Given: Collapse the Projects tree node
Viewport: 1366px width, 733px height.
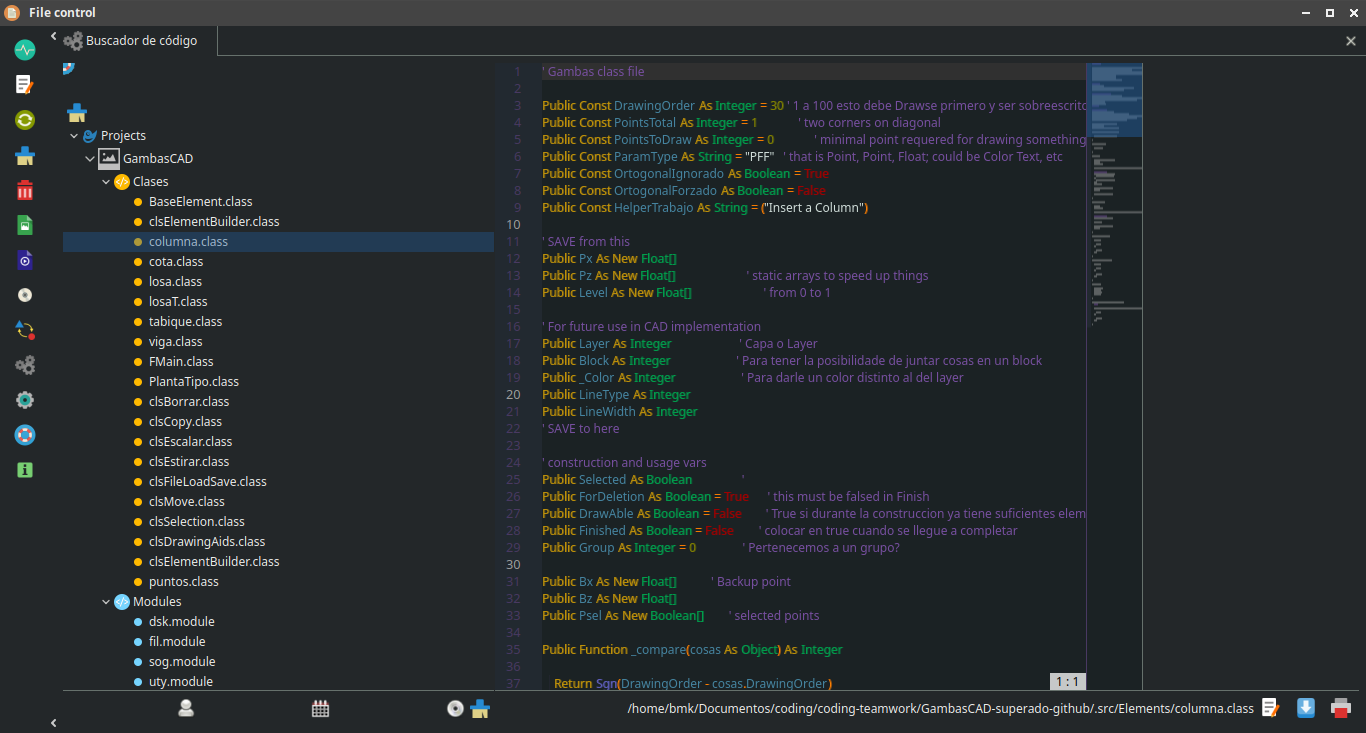Looking at the screenshot, I should (74, 136).
